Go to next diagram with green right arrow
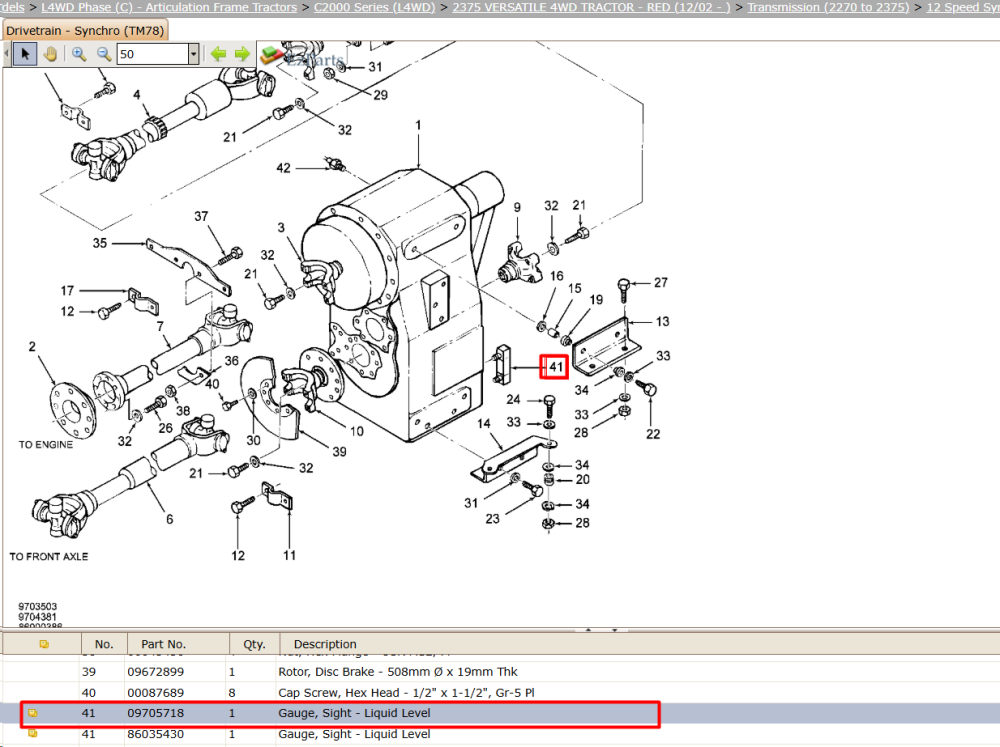Image resolution: width=1000 pixels, height=747 pixels. pos(242,54)
